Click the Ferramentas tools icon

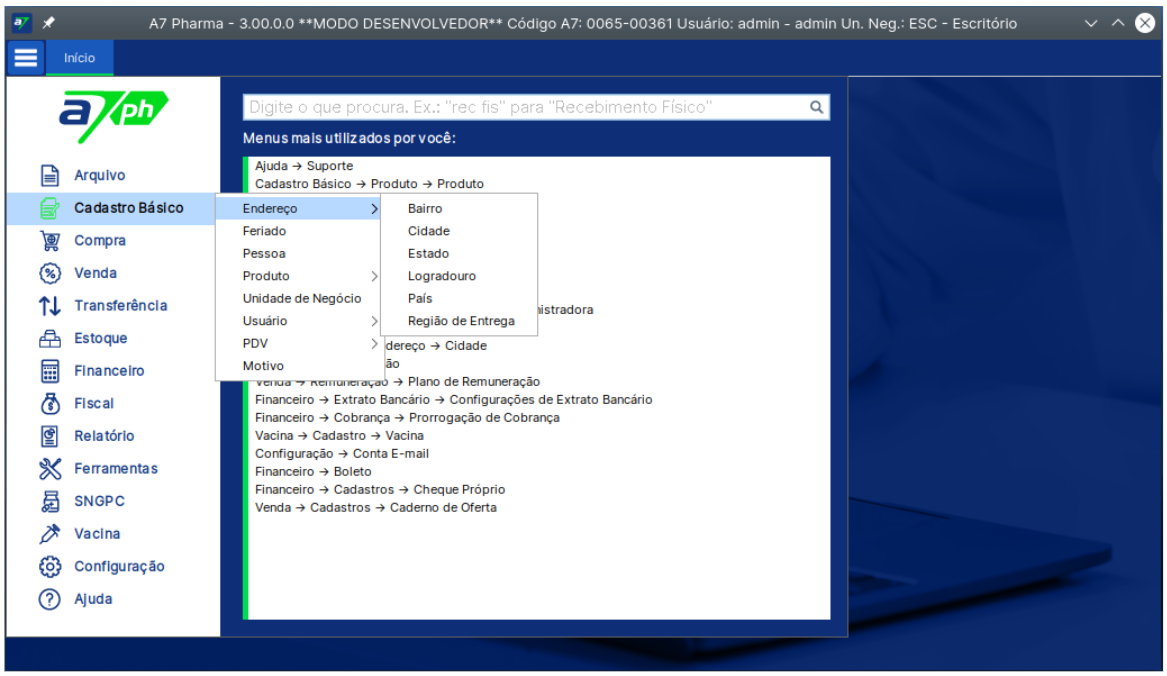50,469
